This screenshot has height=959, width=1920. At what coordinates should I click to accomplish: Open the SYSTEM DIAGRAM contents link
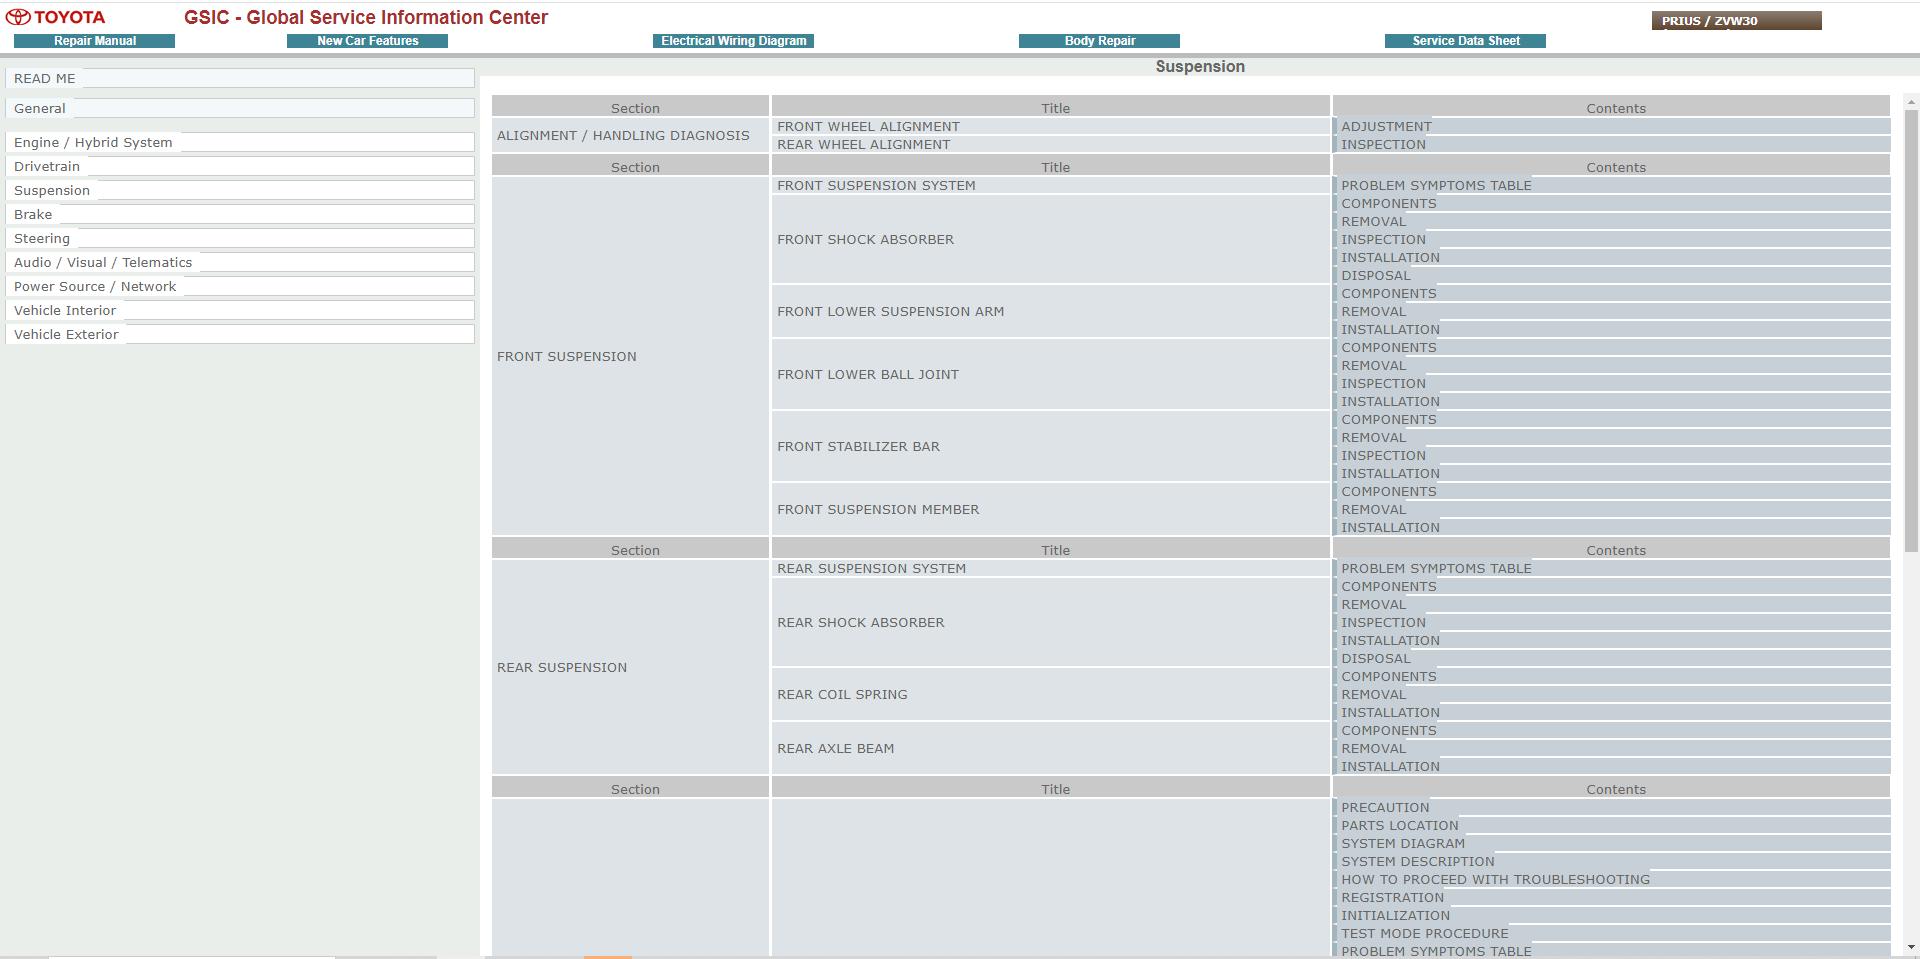coord(1403,843)
